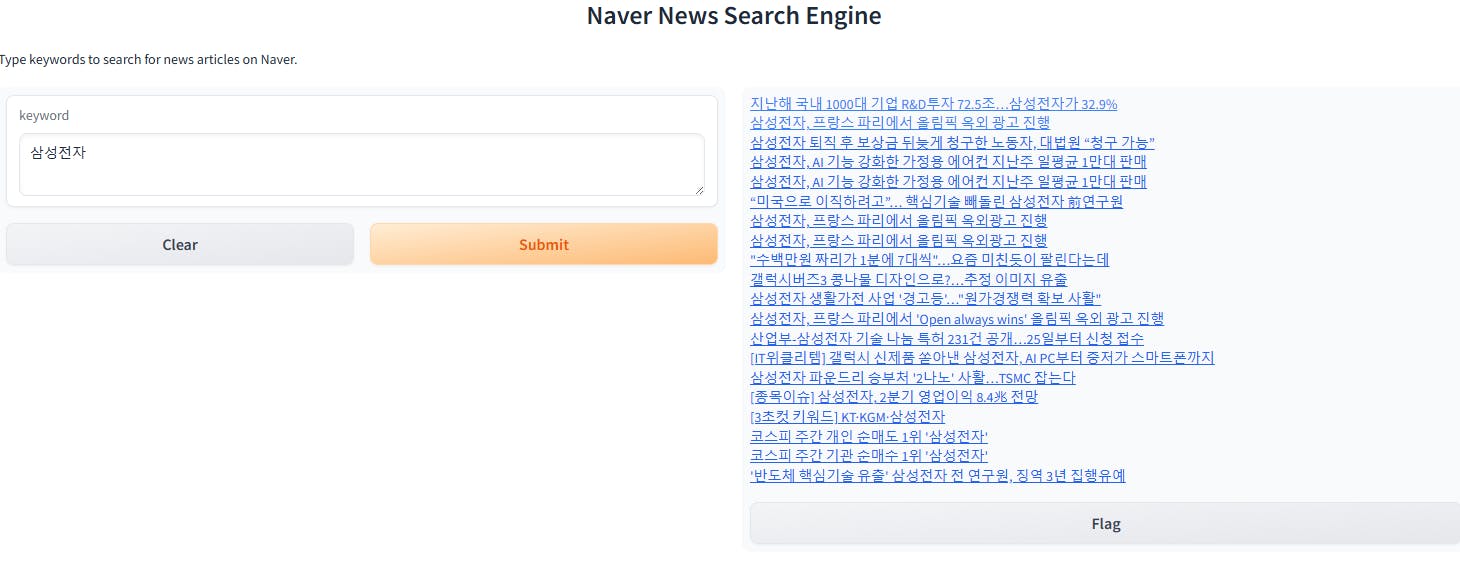Open 삼성전자 생활가전 사업 '경고등' article
Image resolution: width=1460 pixels, height=573 pixels.
click(x=925, y=299)
